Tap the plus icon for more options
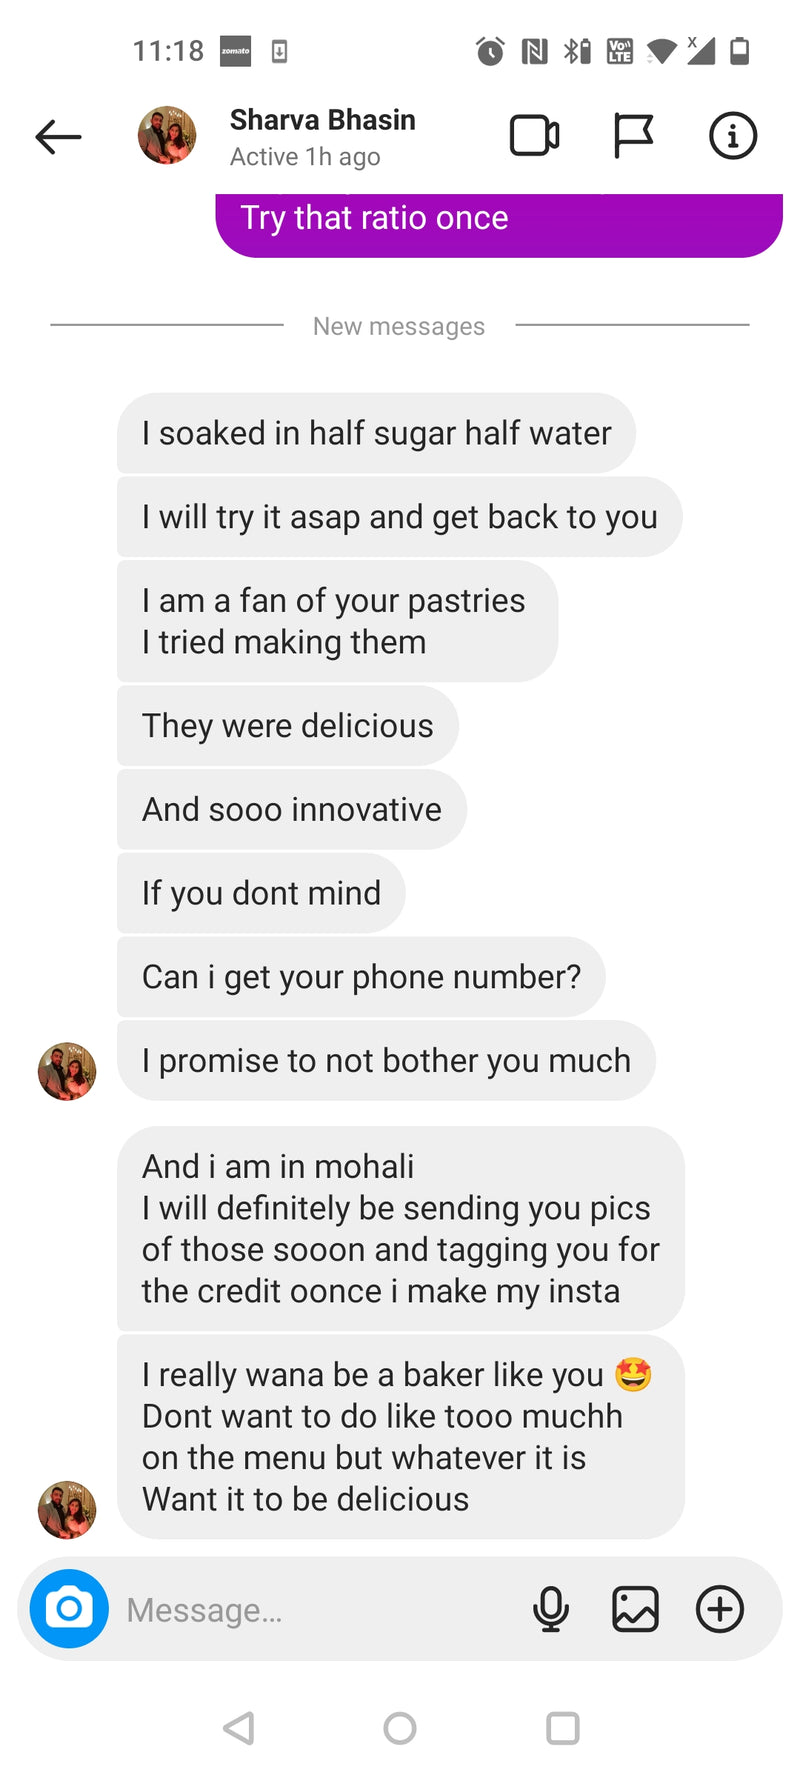This screenshot has height=1778, width=800. 720,1609
